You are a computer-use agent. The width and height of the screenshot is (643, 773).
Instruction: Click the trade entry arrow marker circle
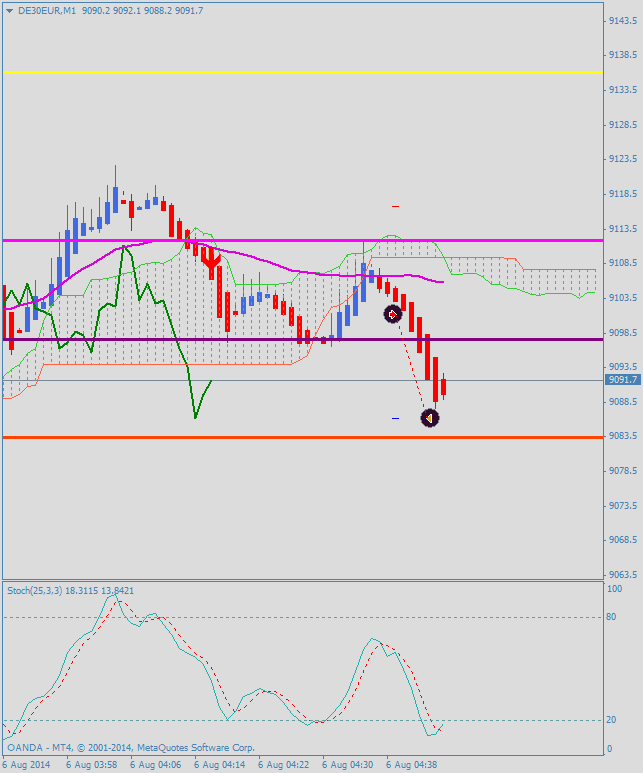393,314
